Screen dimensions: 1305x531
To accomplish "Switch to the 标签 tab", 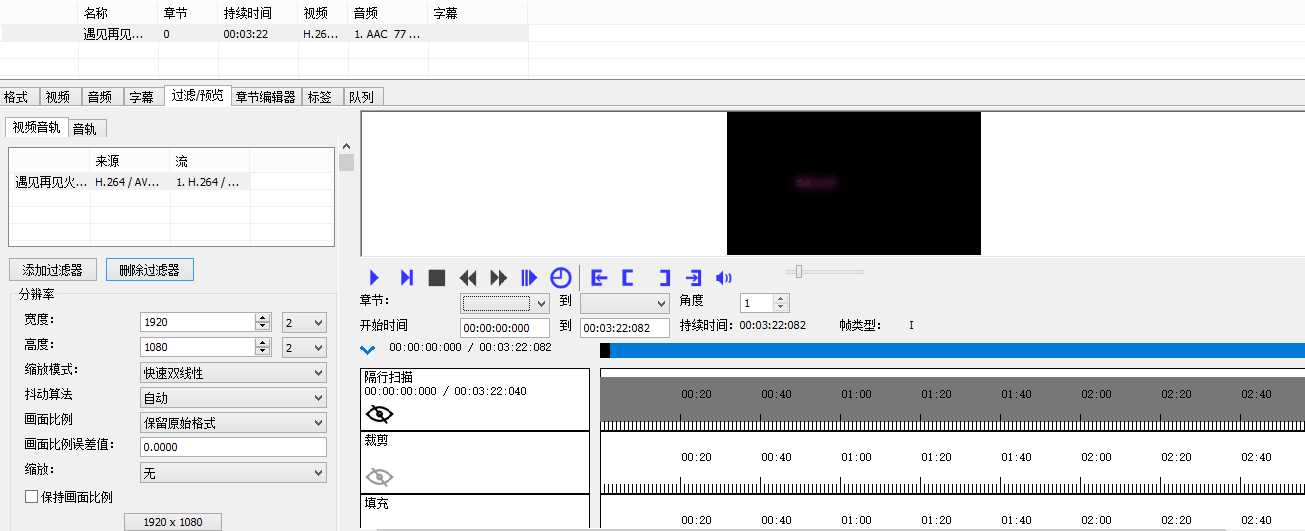I will point(320,97).
